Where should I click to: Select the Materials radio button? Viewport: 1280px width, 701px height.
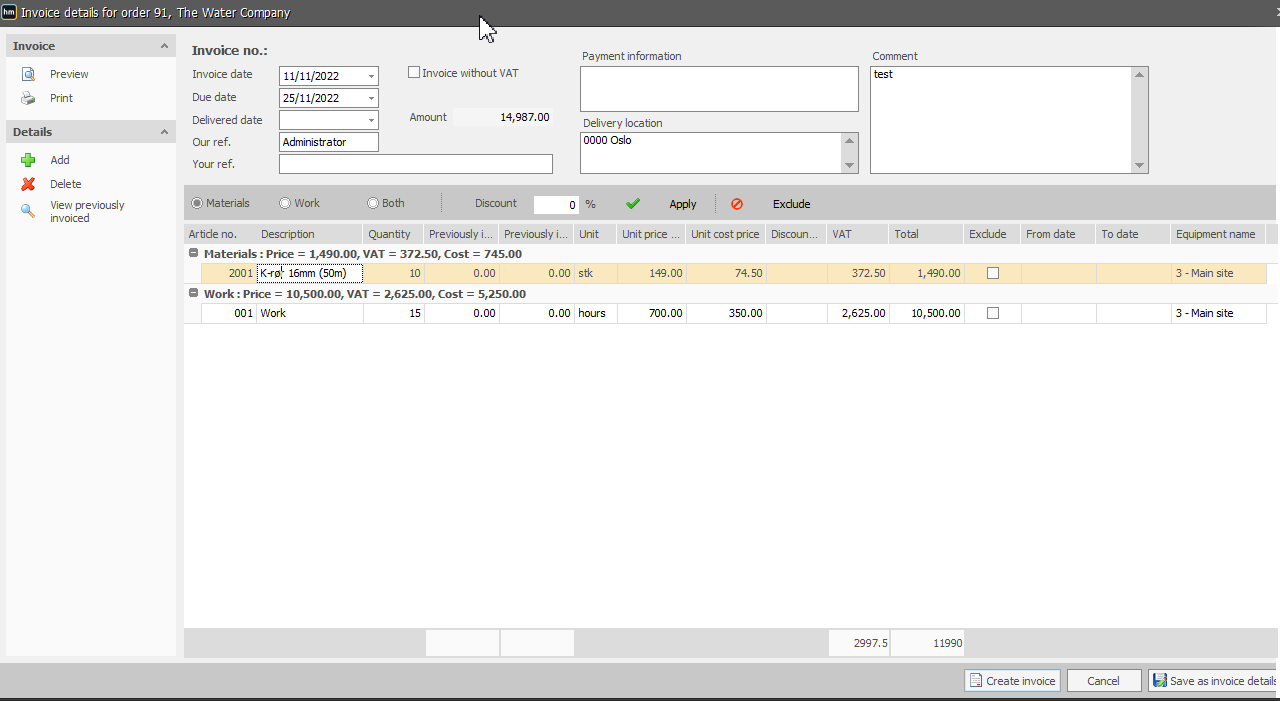point(197,203)
